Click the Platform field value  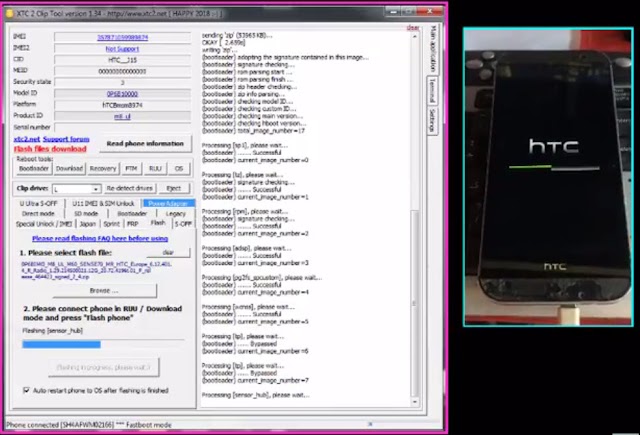(x=122, y=105)
